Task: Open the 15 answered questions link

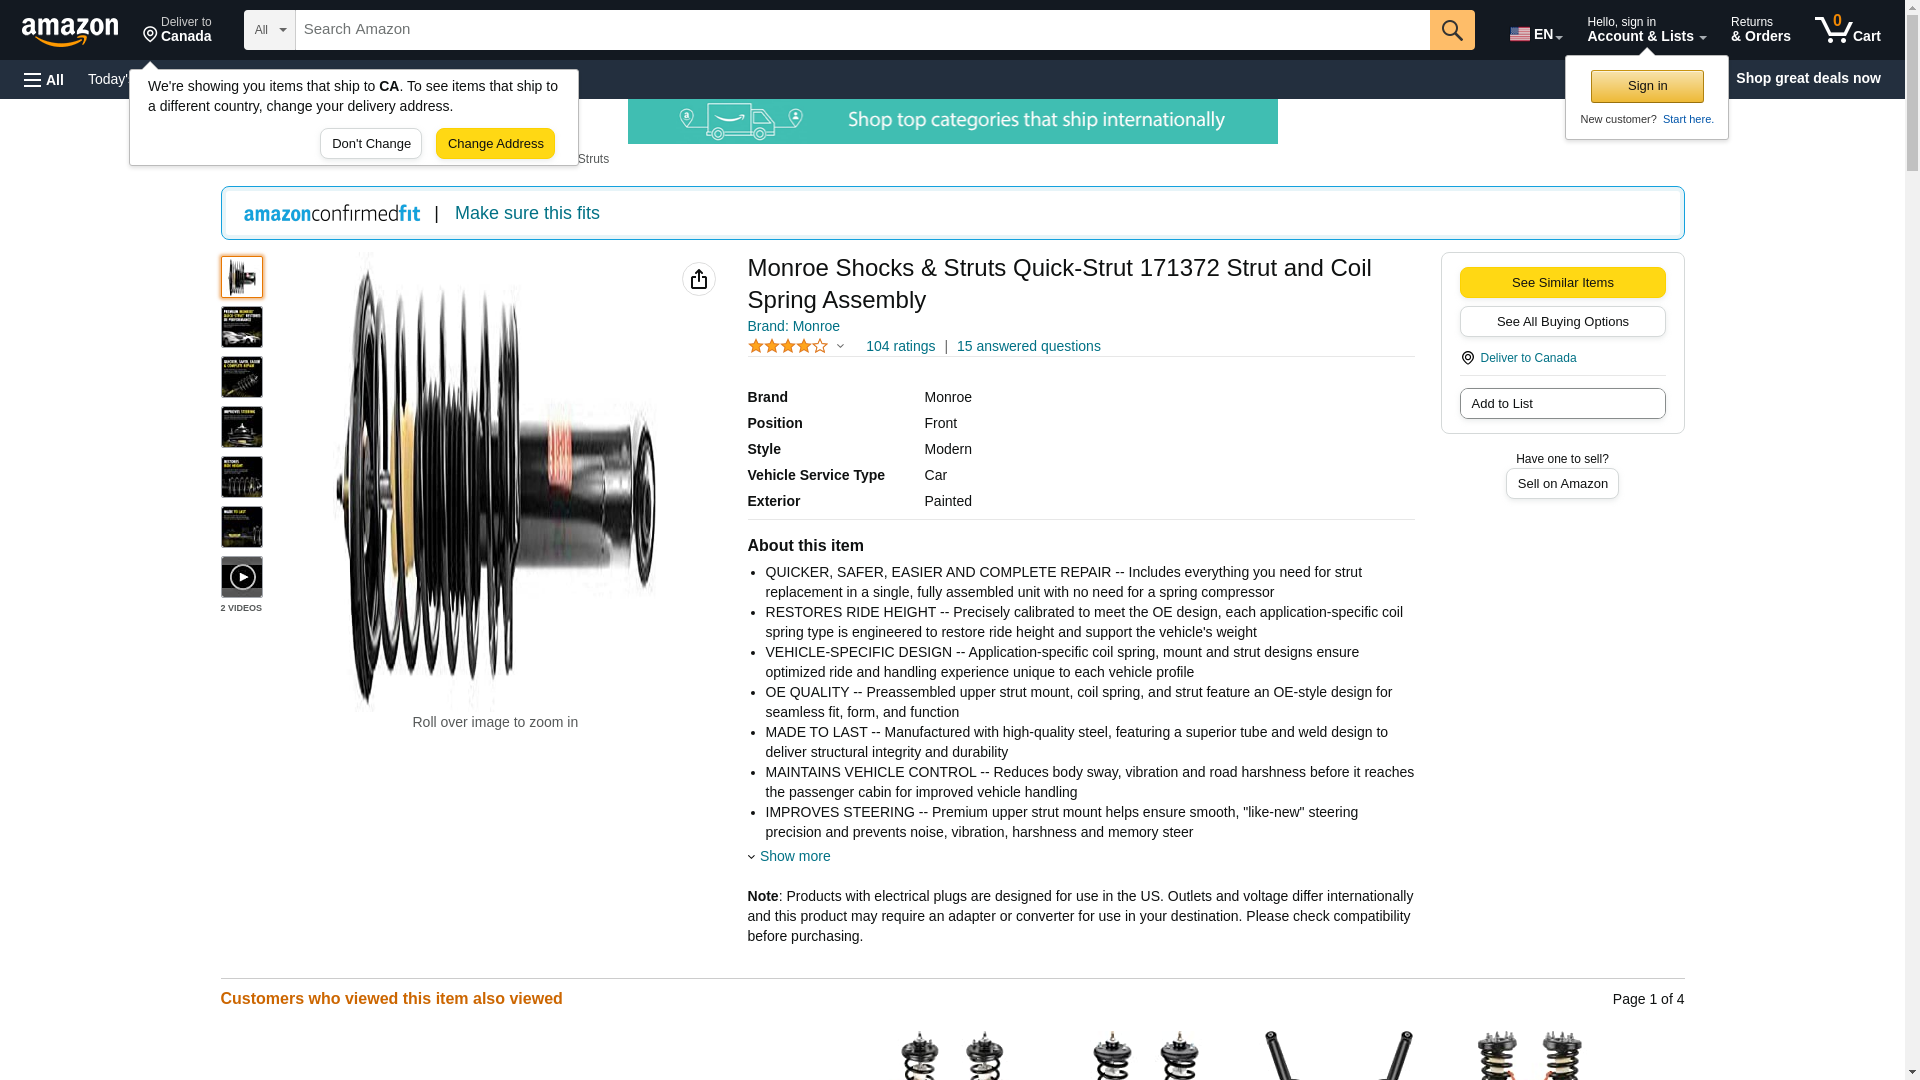Action: [1028, 346]
